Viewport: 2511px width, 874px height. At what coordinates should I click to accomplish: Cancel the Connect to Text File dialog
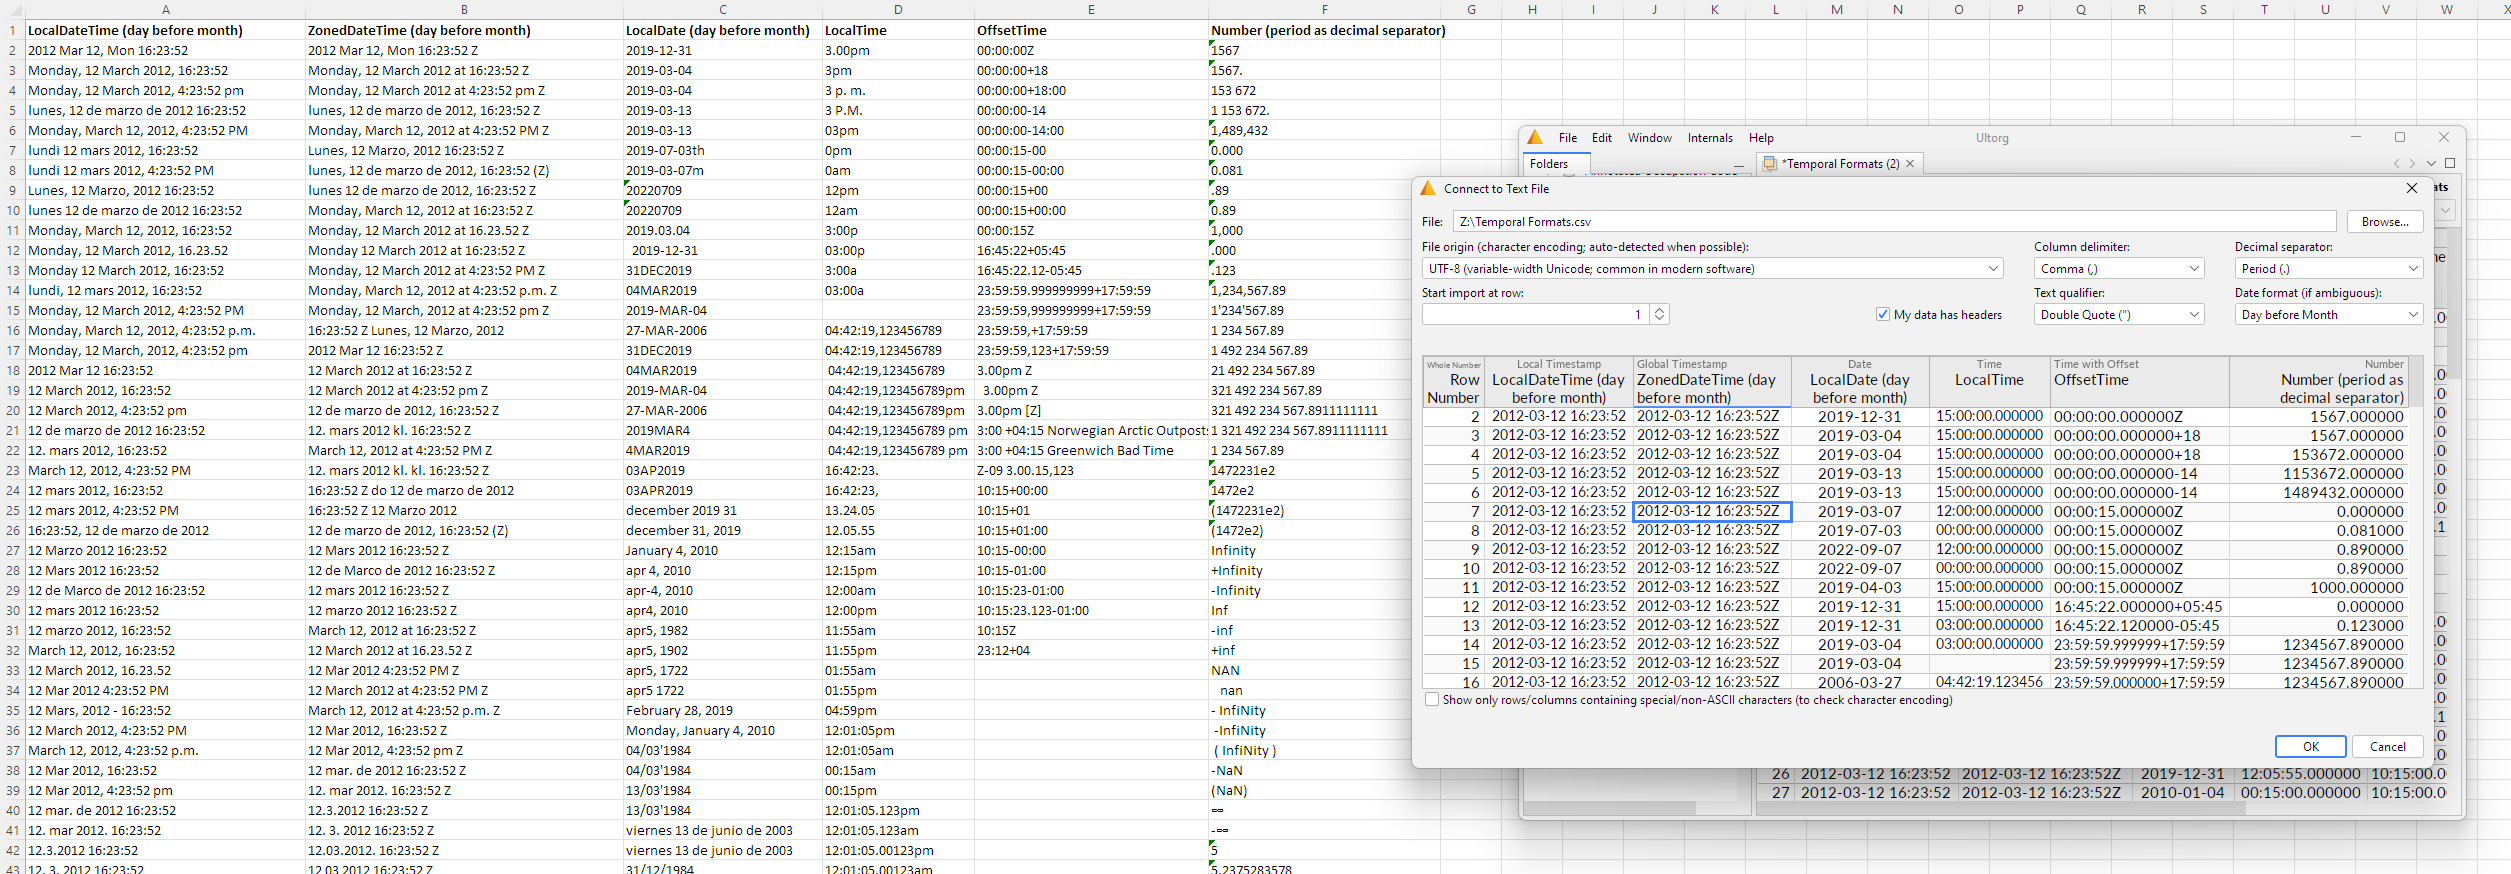click(x=2388, y=746)
